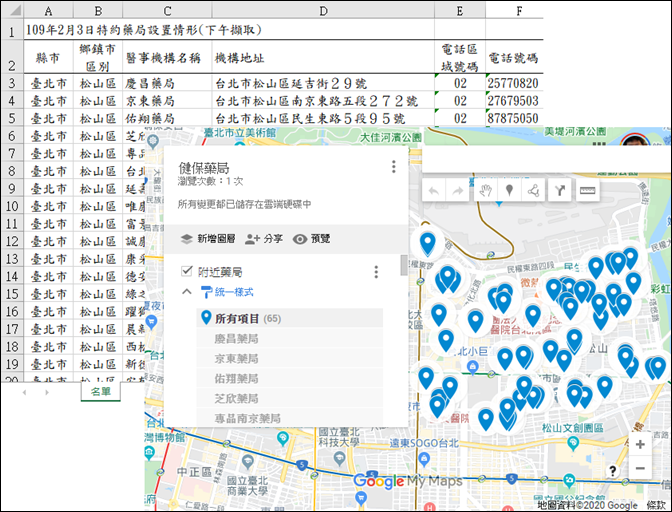Select column D header in Excel
This screenshot has height=512, width=672.
(x=323, y=10)
